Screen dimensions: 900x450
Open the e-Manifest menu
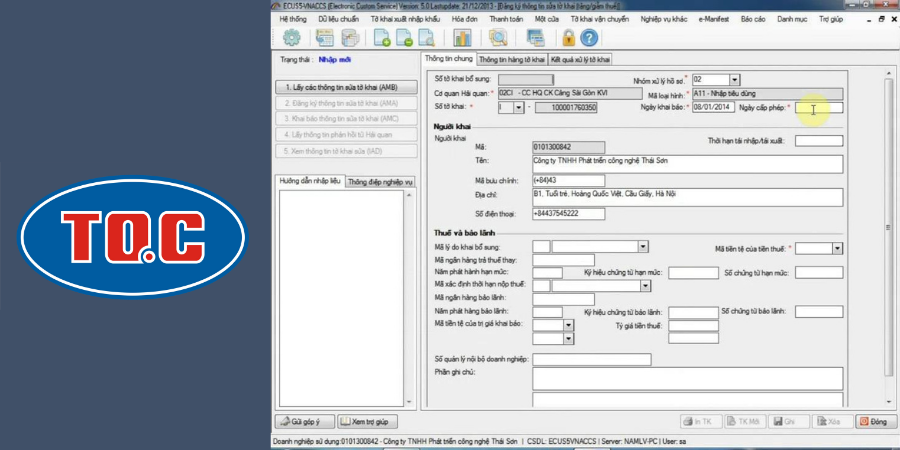(714, 19)
